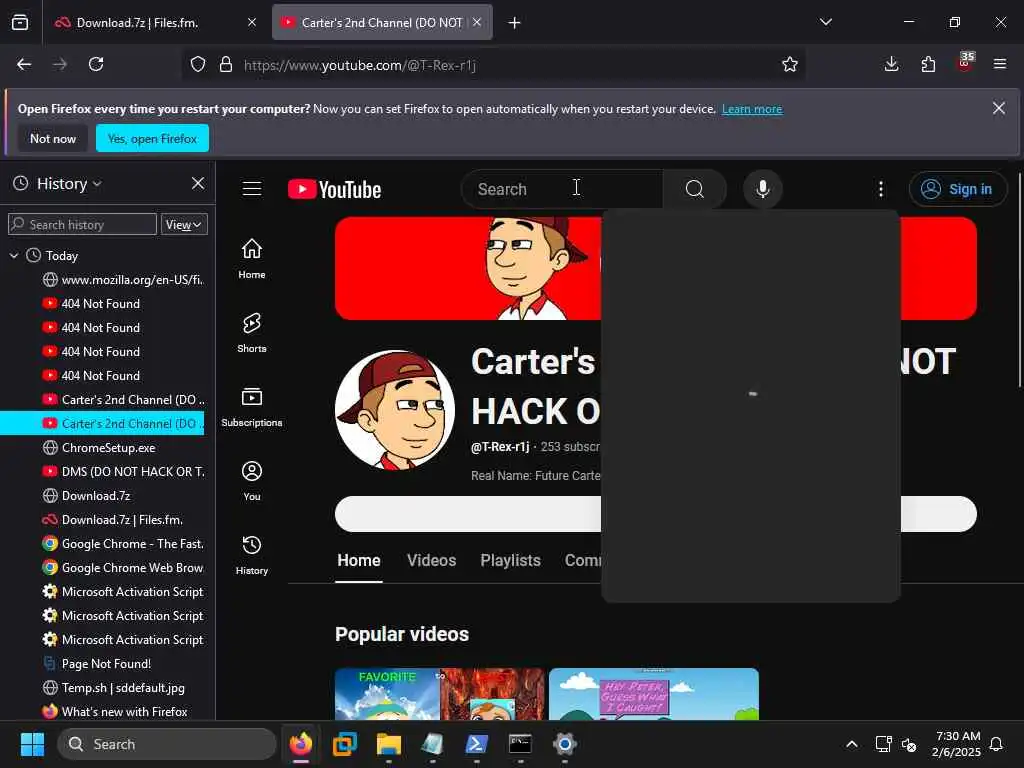
Task: Open YouTube Shorts in sidebar
Action: tap(251, 332)
